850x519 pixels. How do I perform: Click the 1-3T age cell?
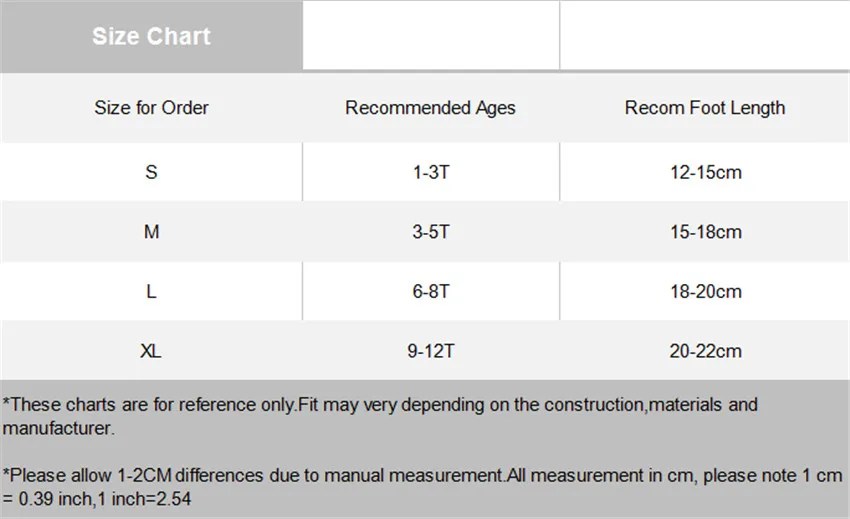point(431,172)
